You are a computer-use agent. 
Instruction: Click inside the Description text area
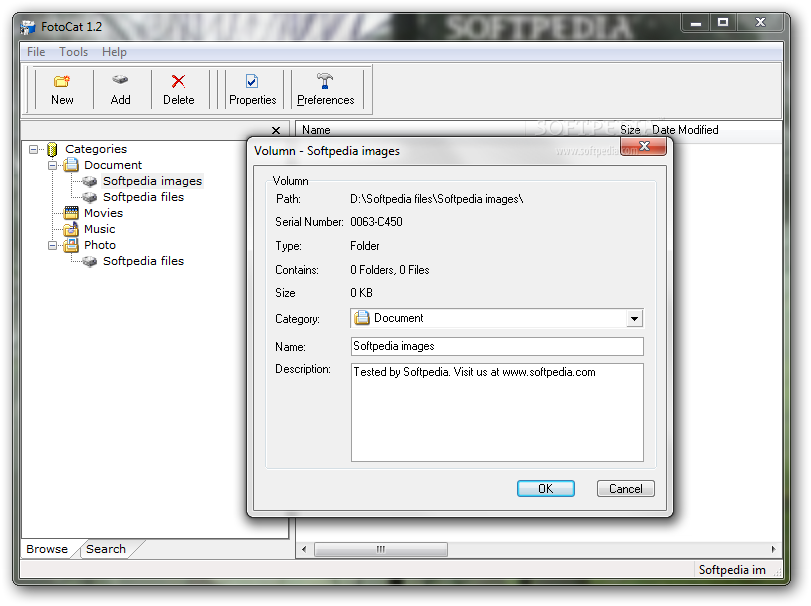tap(497, 412)
